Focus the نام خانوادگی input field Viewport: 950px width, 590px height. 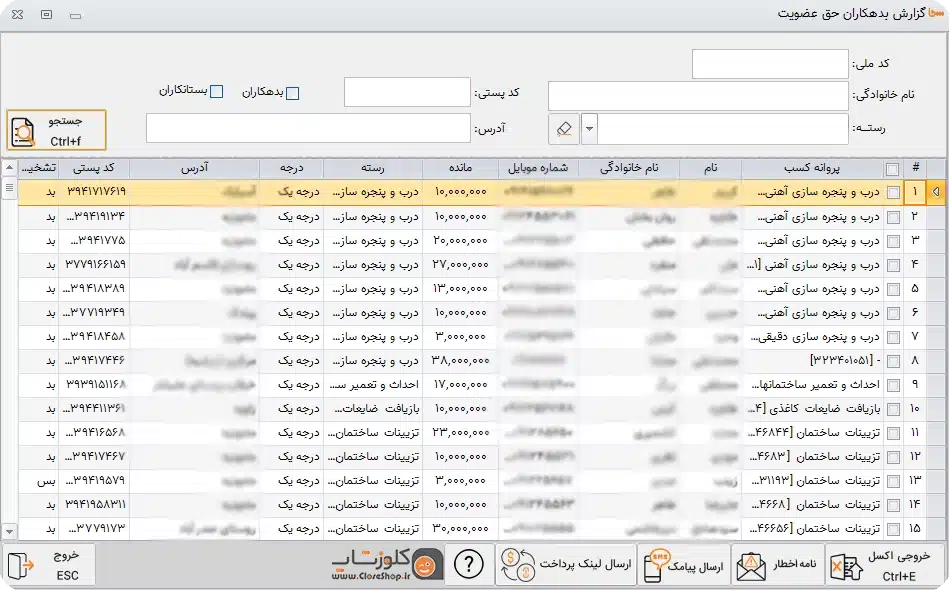698,96
